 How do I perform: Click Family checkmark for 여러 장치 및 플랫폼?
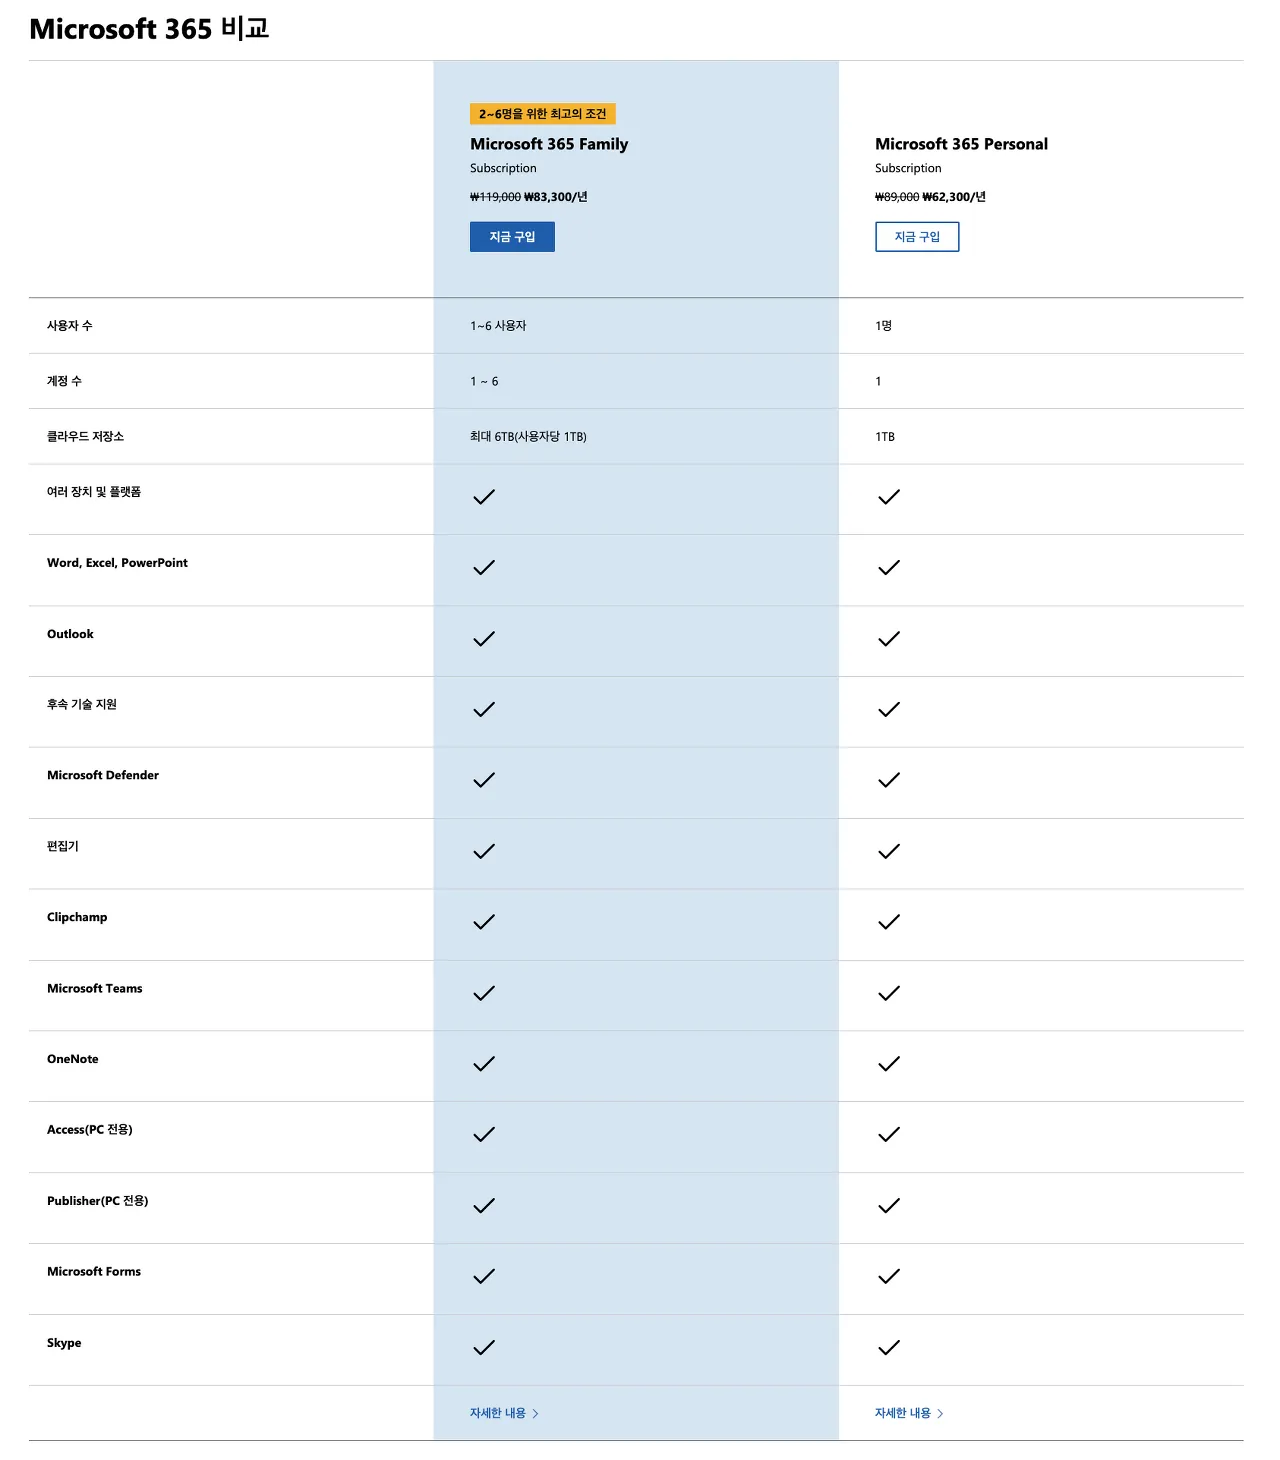[484, 497]
